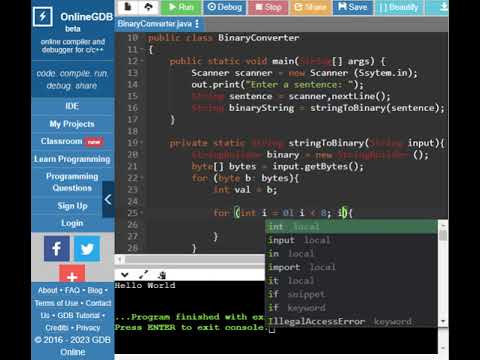Screen dimensions: 480x360
Task: Share on Twitter icon
Action: click(87, 249)
